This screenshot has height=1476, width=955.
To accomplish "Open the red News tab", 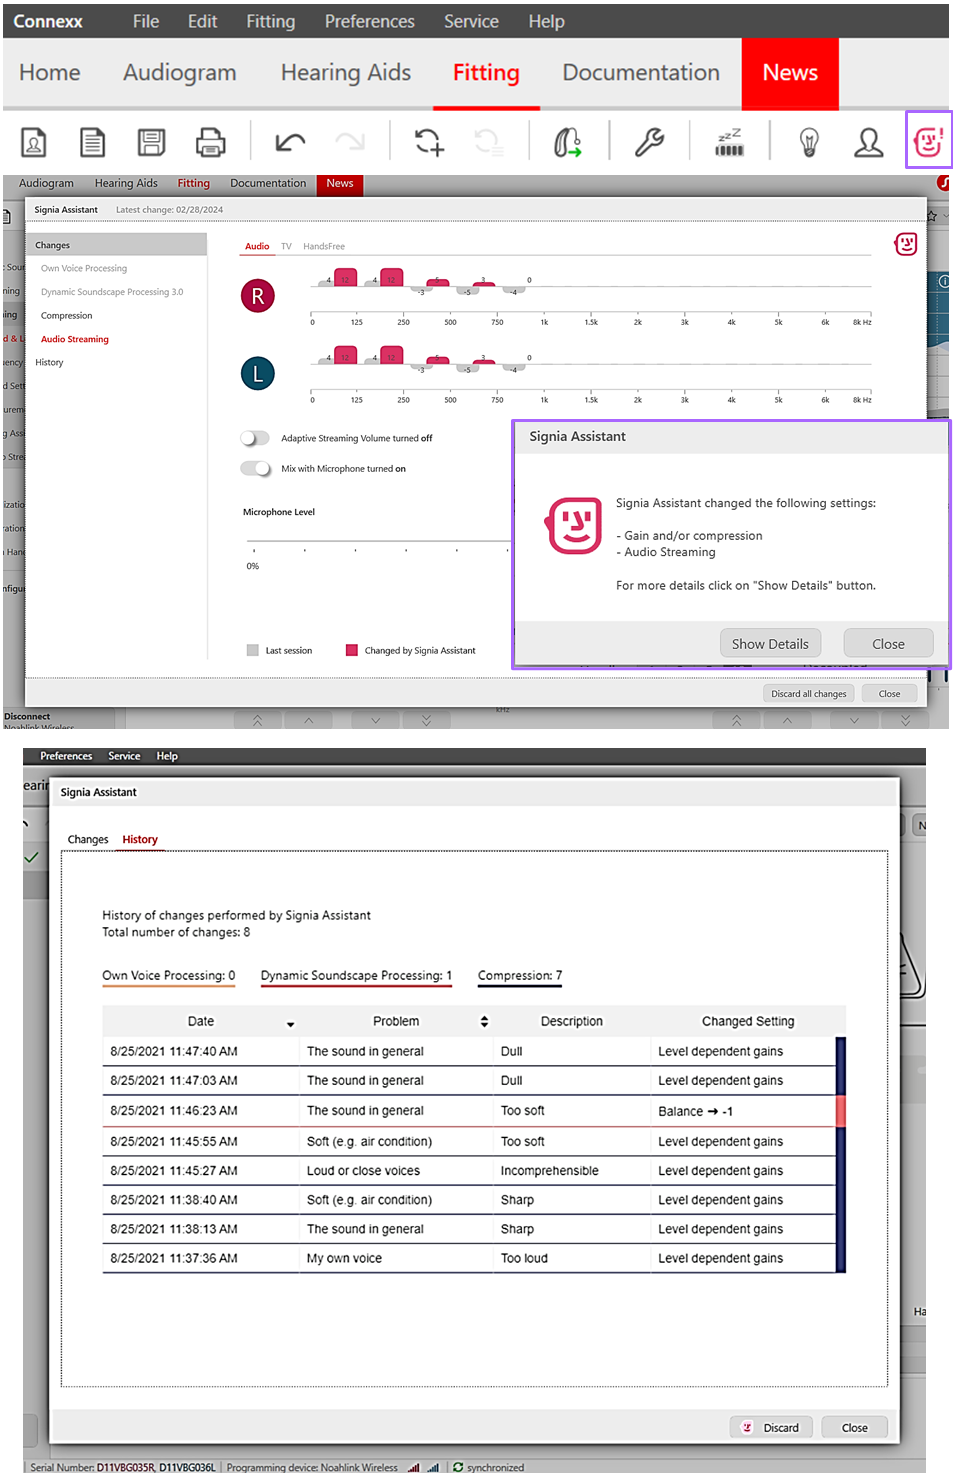I will pos(790,73).
